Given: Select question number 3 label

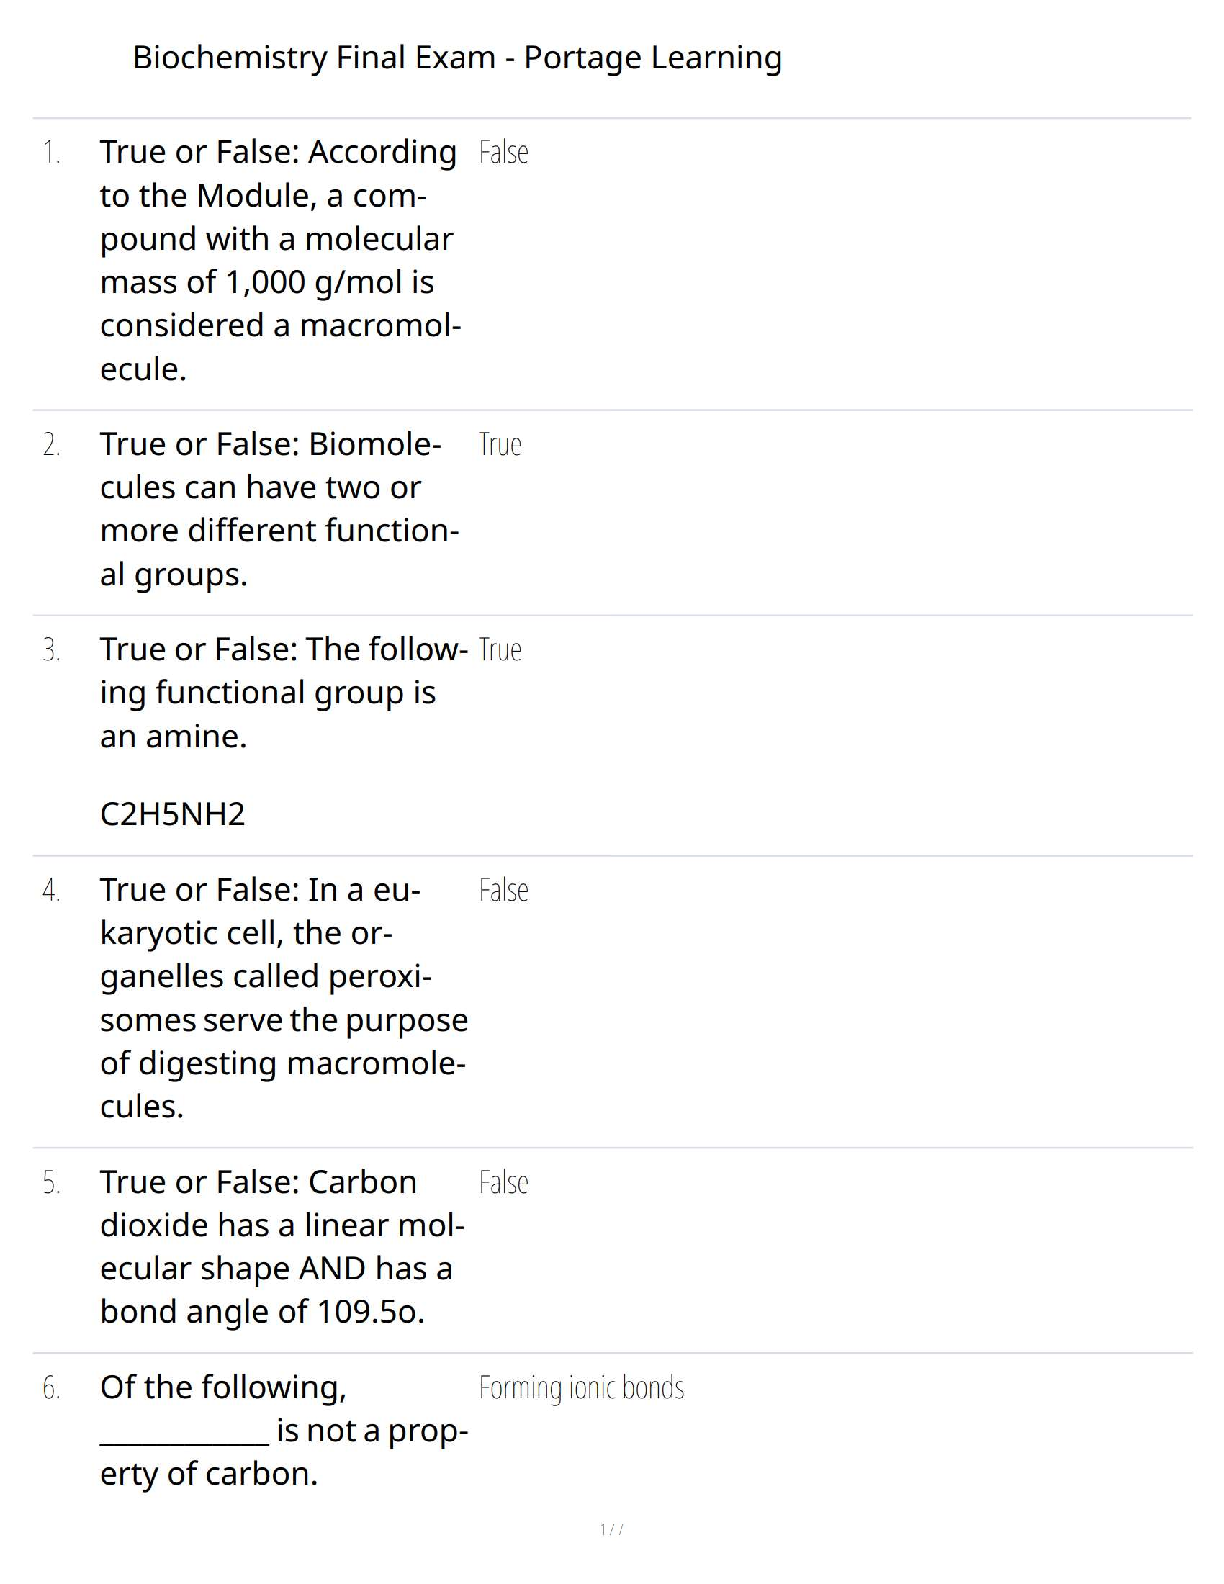Looking at the screenshot, I should 52,651.
